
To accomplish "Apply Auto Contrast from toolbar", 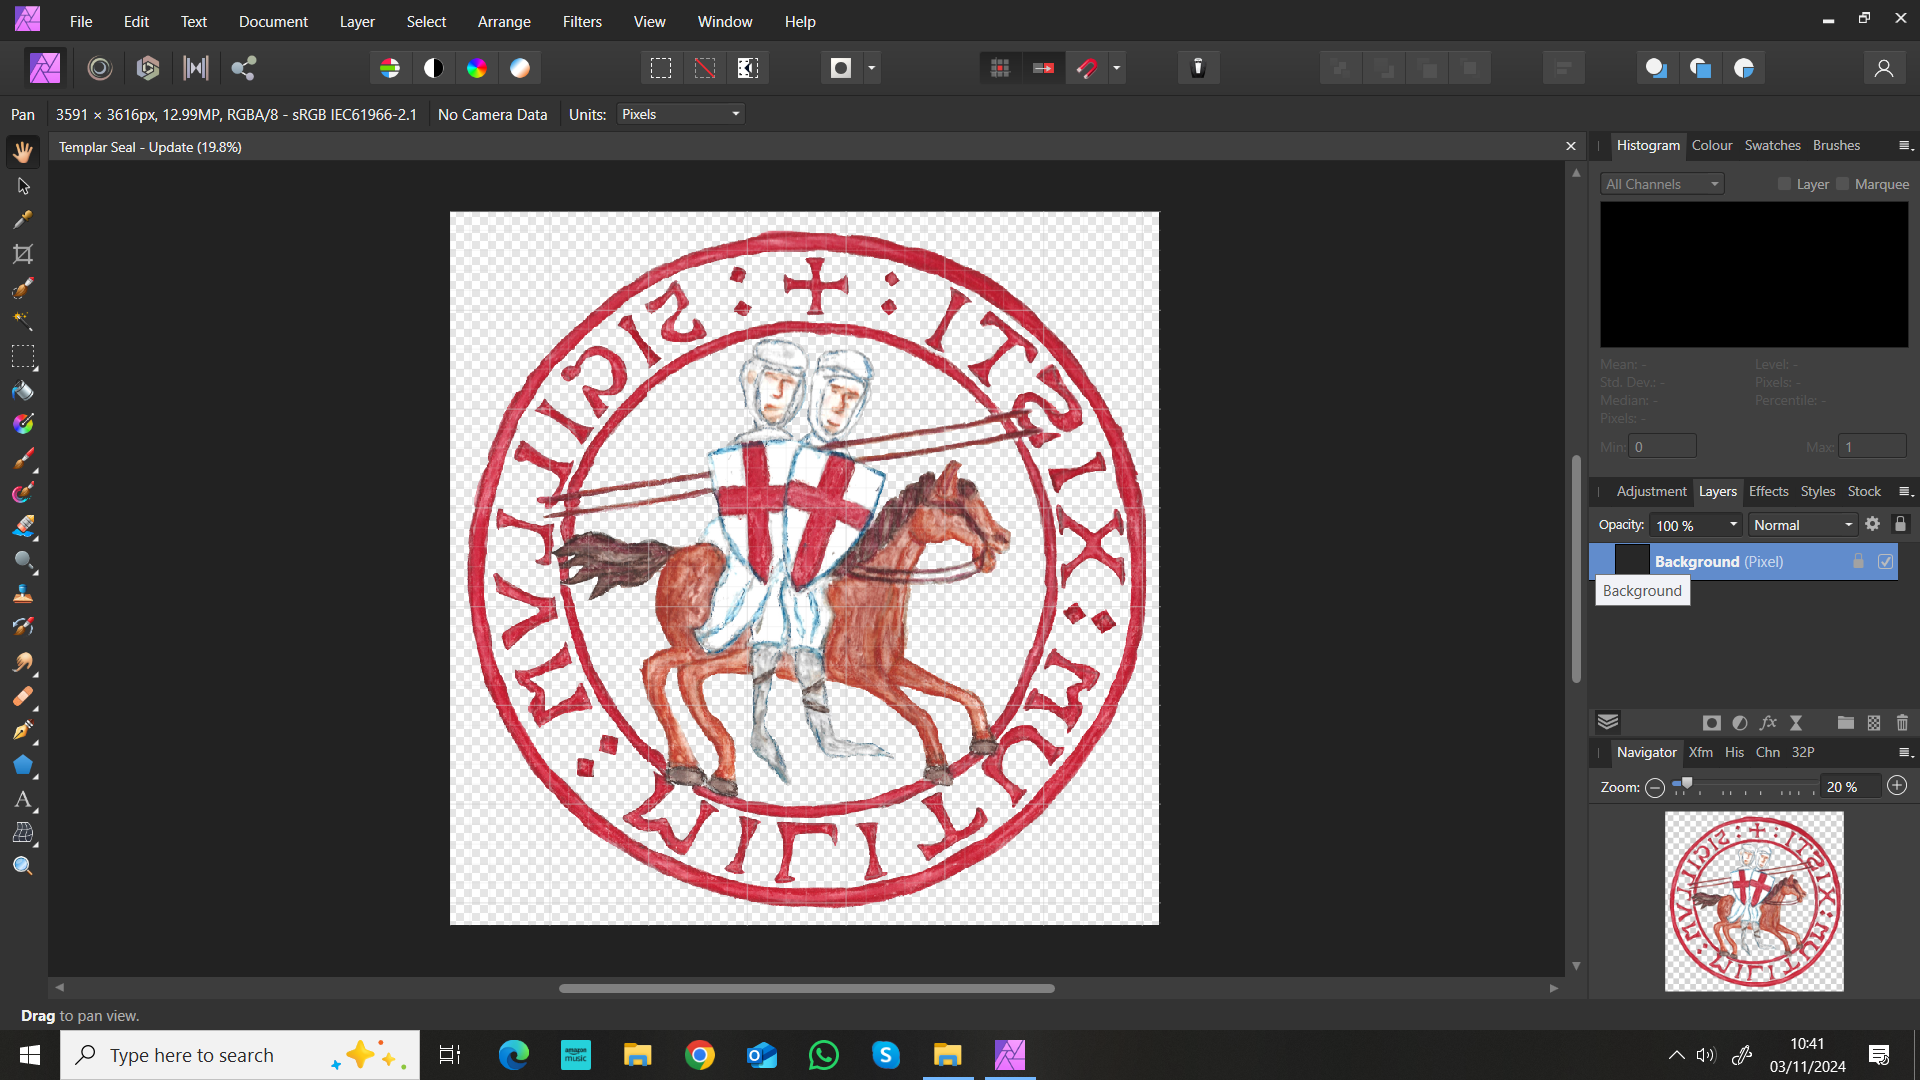I will coord(433,68).
